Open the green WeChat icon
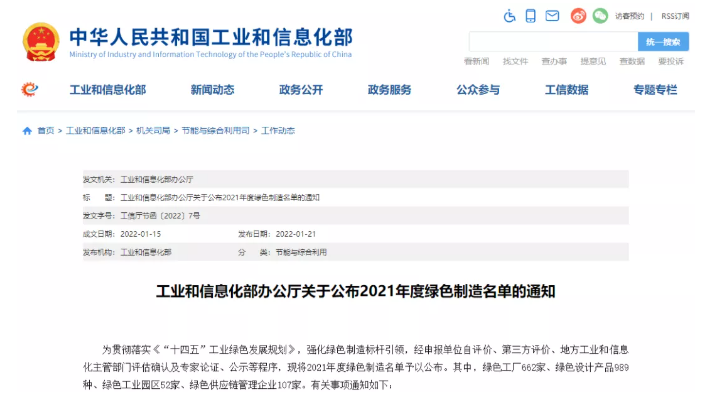This screenshot has height=415, width=708. click(600, 16)
